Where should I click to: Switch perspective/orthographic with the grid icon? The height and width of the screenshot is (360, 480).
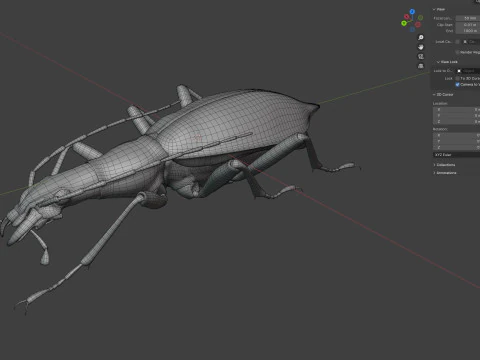pyautogui.click(x=421, y=66)
